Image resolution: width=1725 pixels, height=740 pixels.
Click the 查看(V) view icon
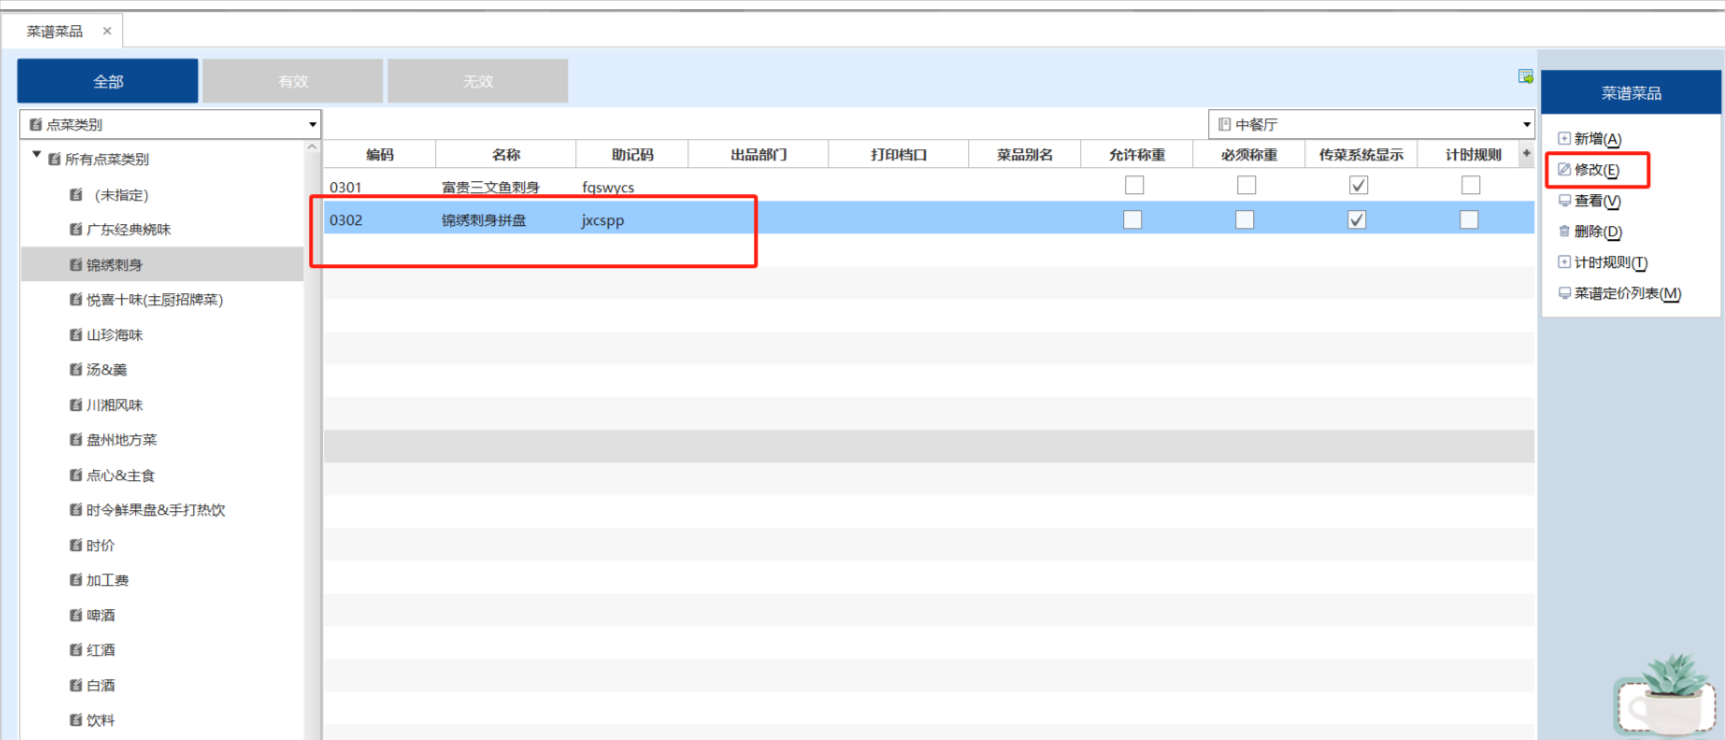pos(1564,201)
